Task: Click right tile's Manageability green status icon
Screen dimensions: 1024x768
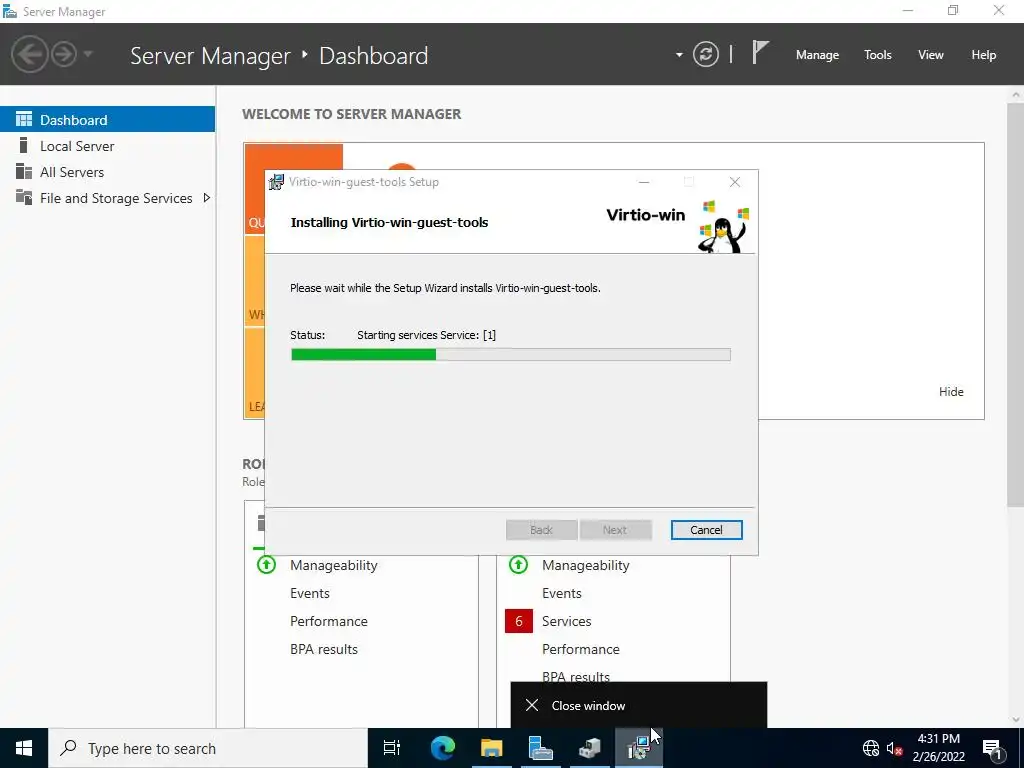Action: click(519, 564)
